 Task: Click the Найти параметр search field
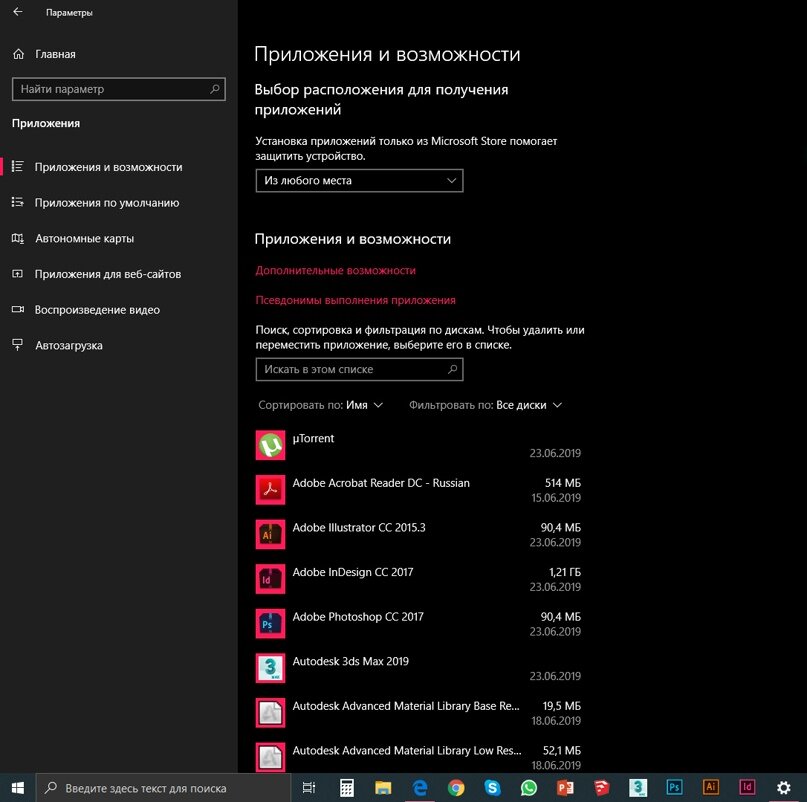click(118, 89)
